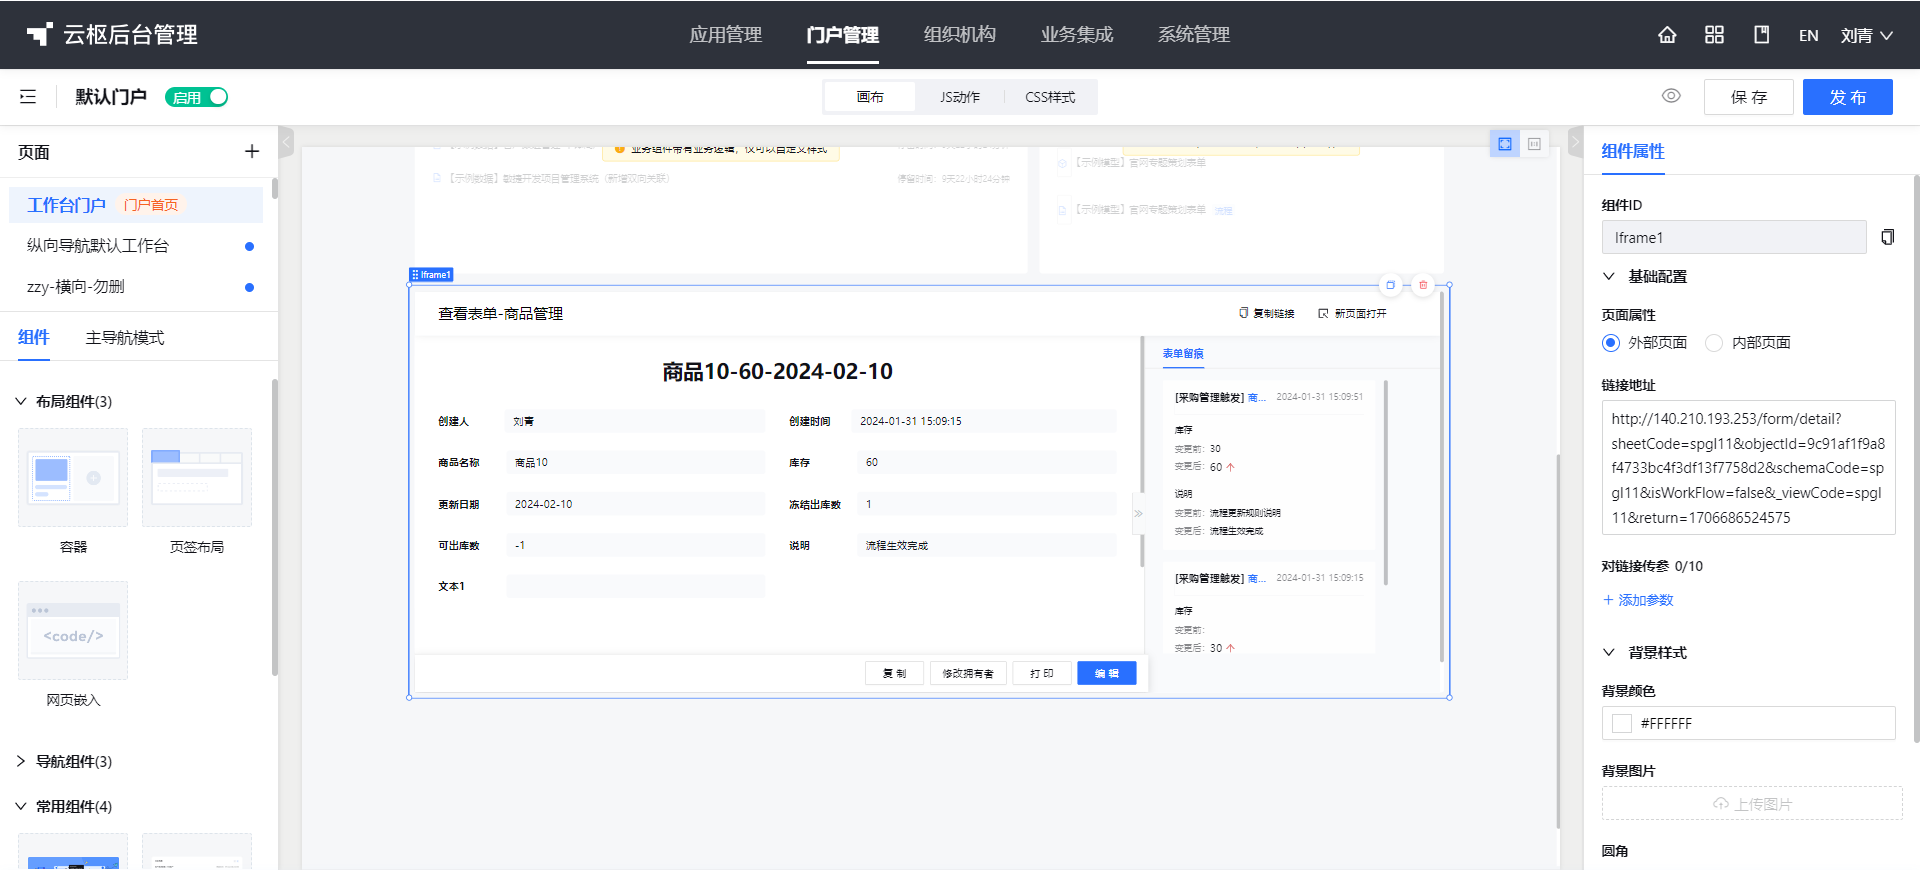
Task: Switch to the 主导航模式 tab
Action: coord(125,338)
